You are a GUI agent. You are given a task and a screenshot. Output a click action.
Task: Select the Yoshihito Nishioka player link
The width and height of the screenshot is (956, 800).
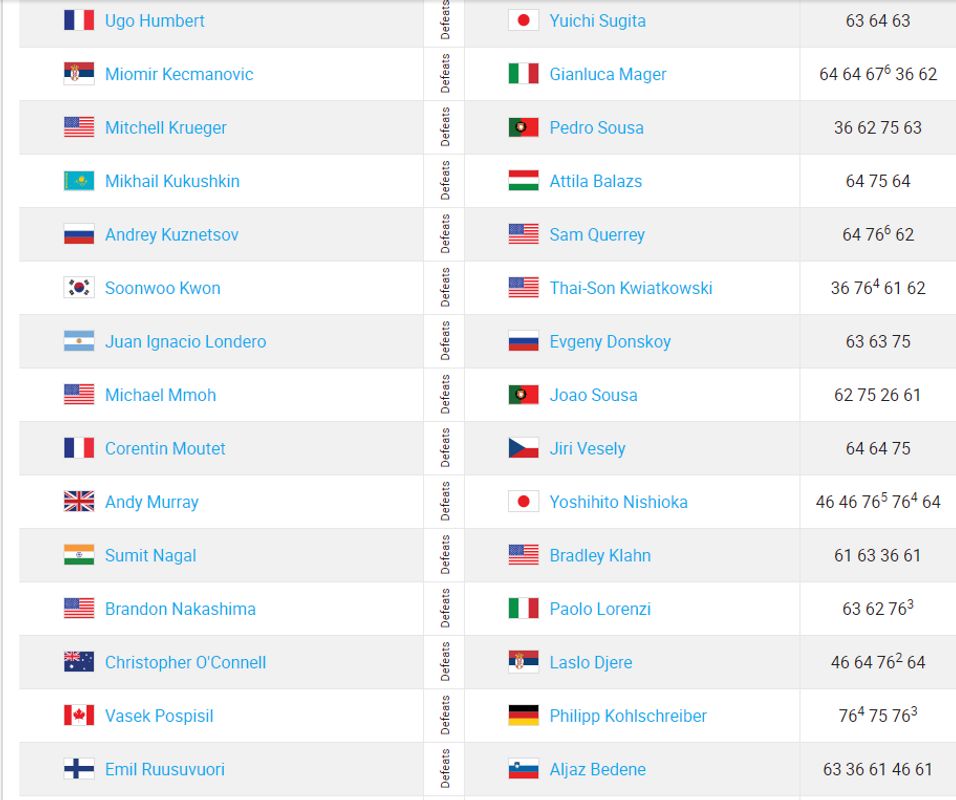618,502
